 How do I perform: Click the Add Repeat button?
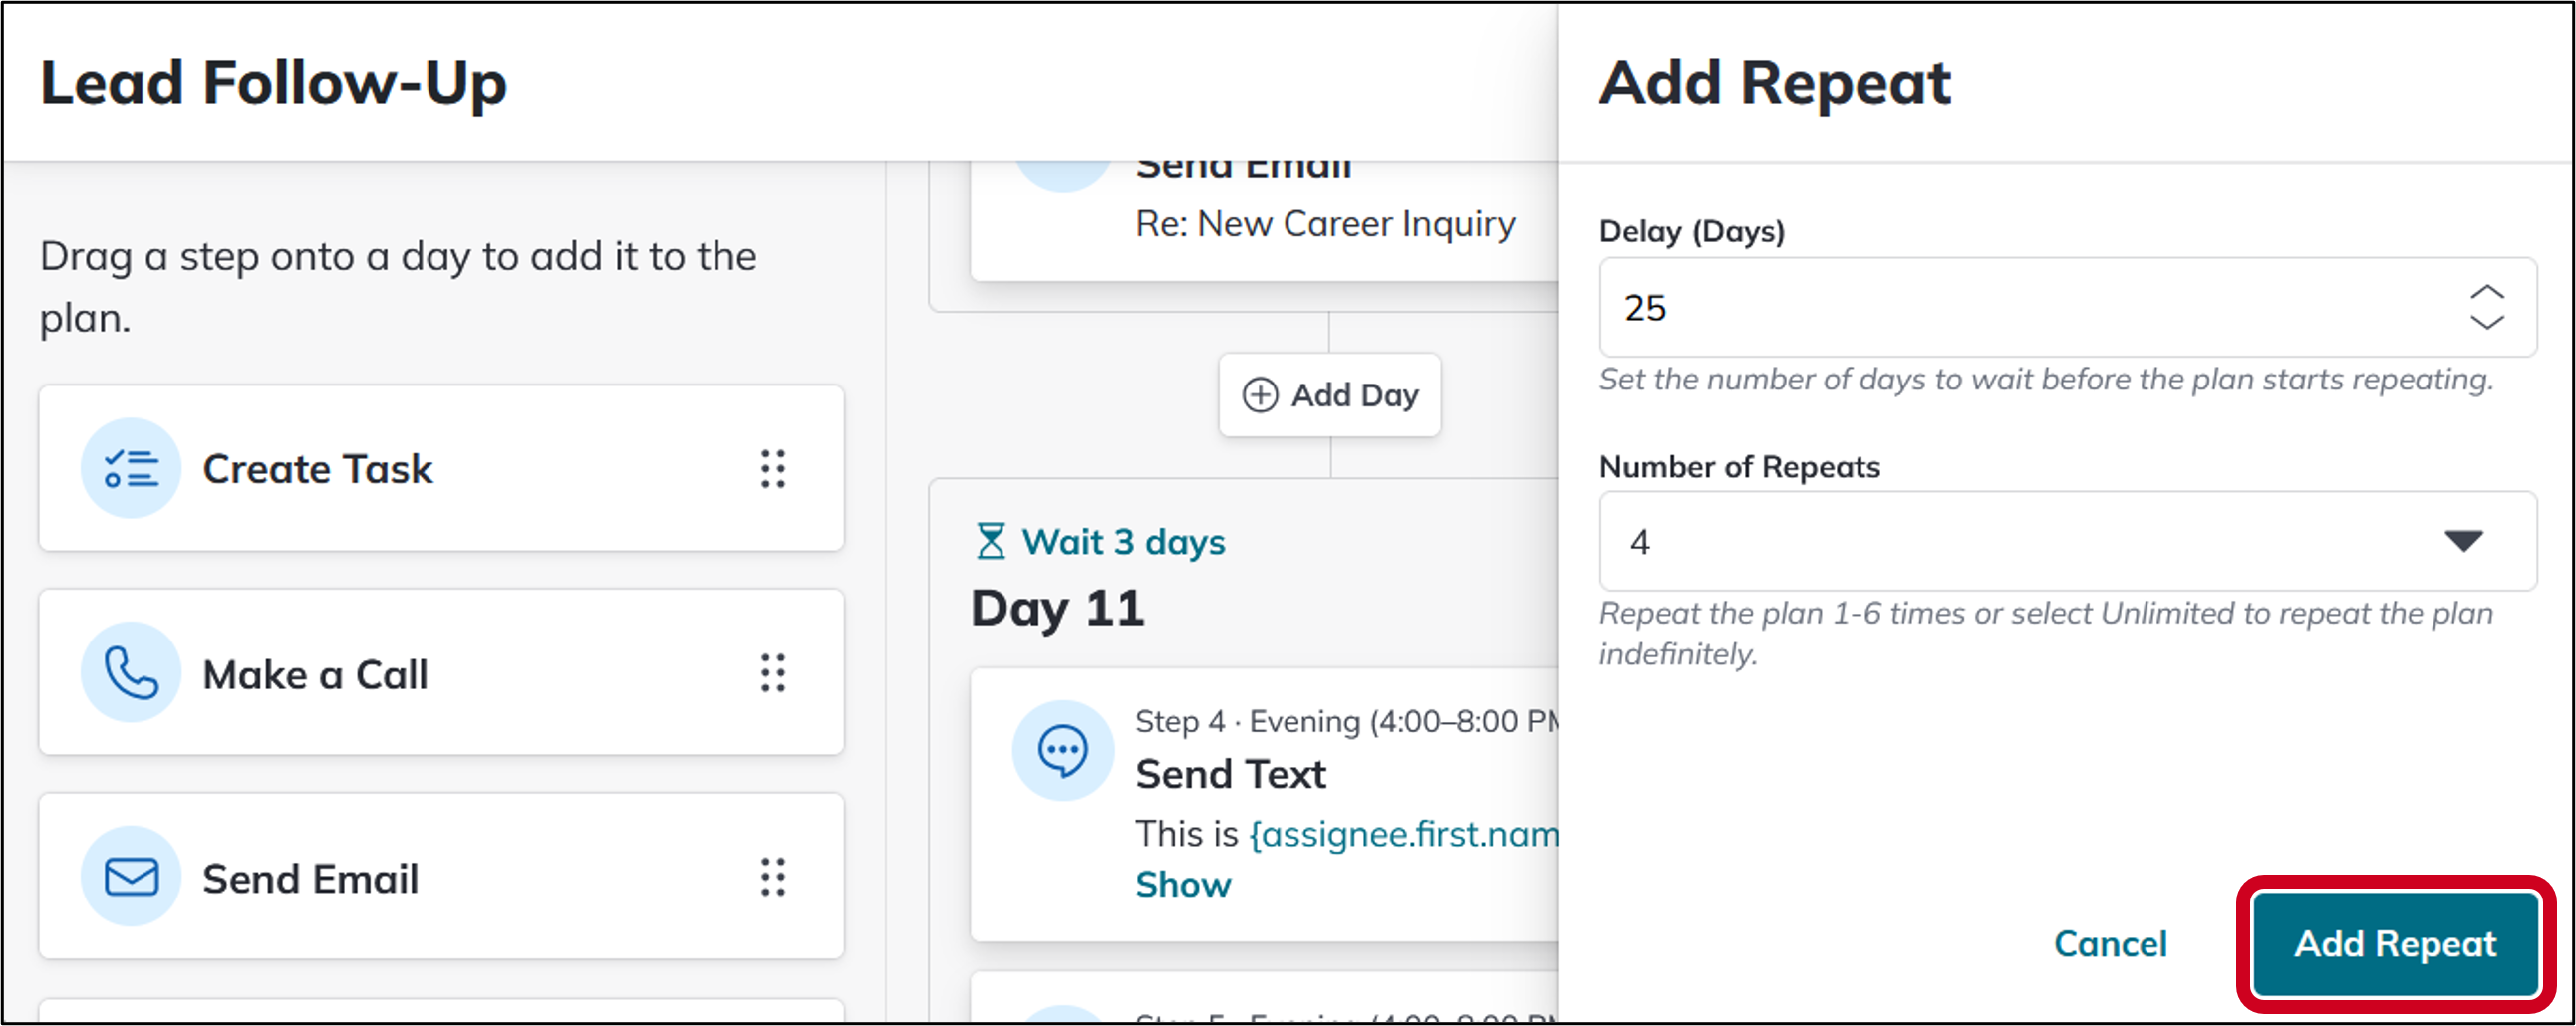click(2395, 944)
